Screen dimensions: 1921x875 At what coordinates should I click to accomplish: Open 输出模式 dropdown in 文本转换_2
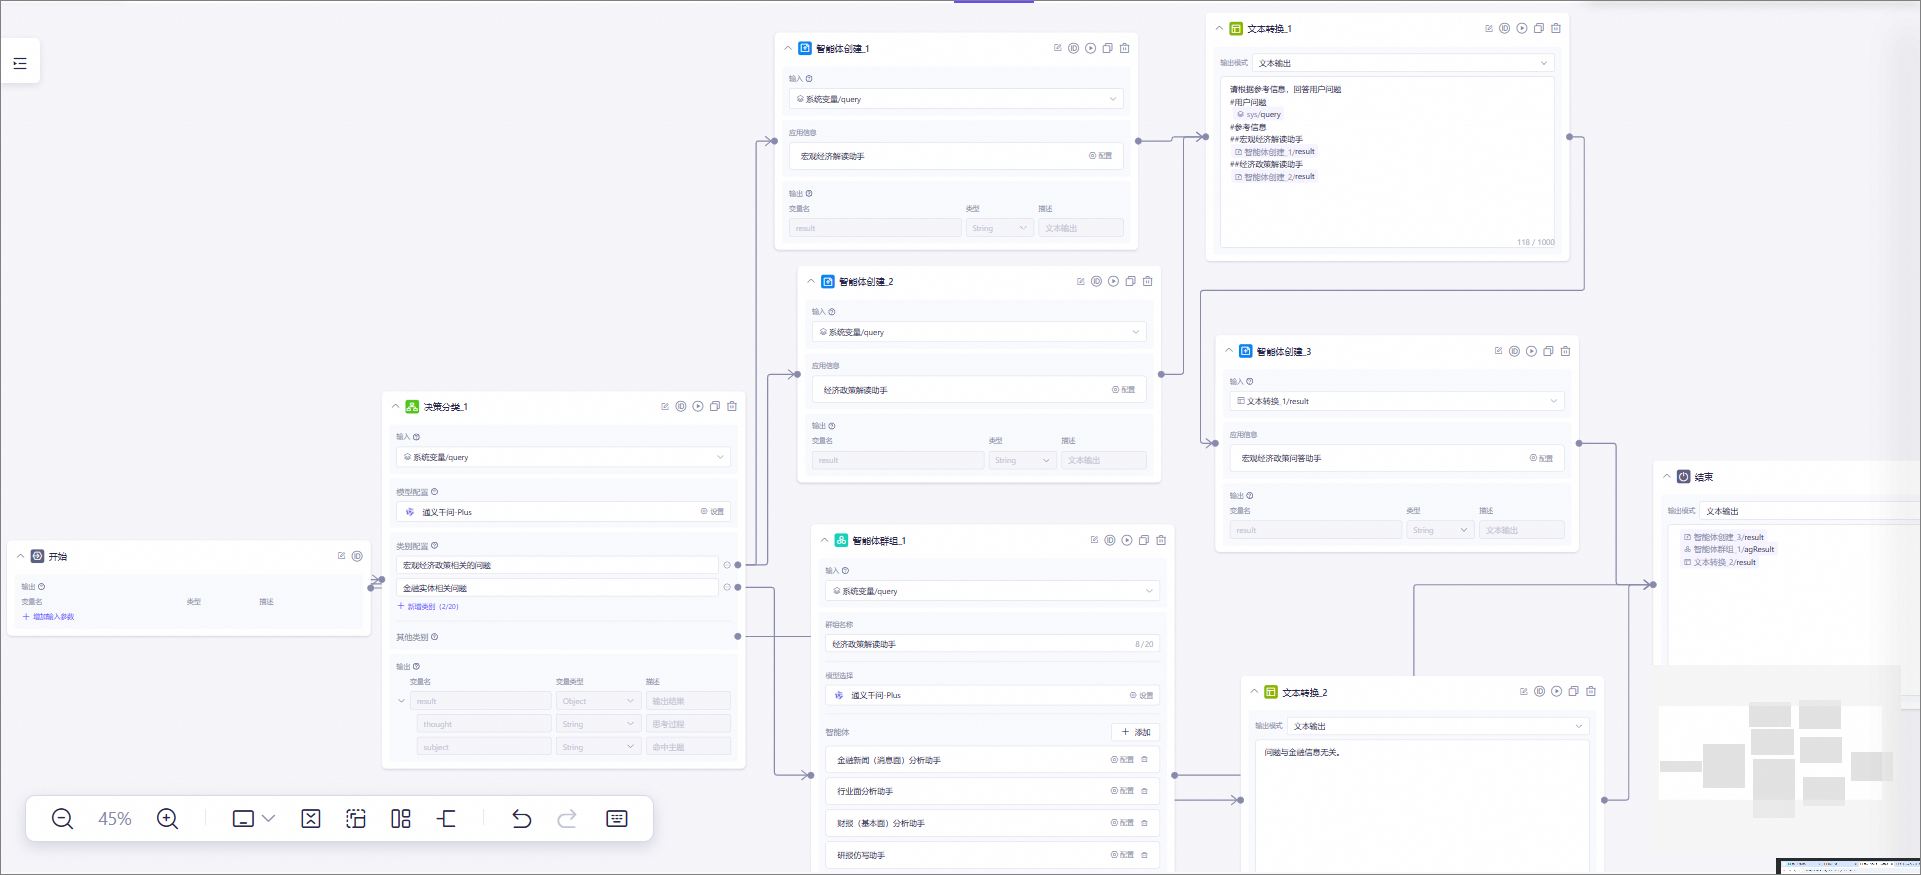coord(1438,726)
